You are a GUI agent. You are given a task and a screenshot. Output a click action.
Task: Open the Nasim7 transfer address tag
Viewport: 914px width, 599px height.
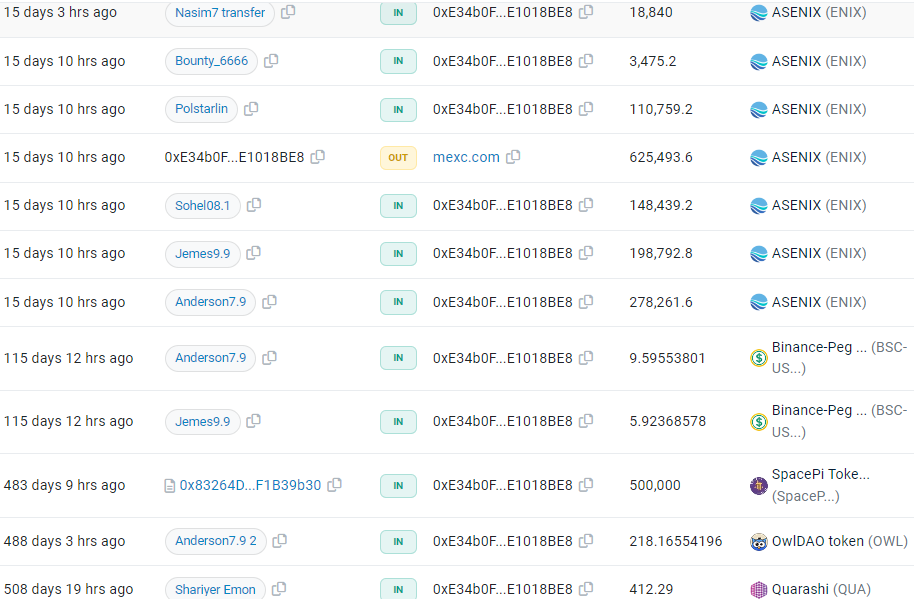point(220,13)
